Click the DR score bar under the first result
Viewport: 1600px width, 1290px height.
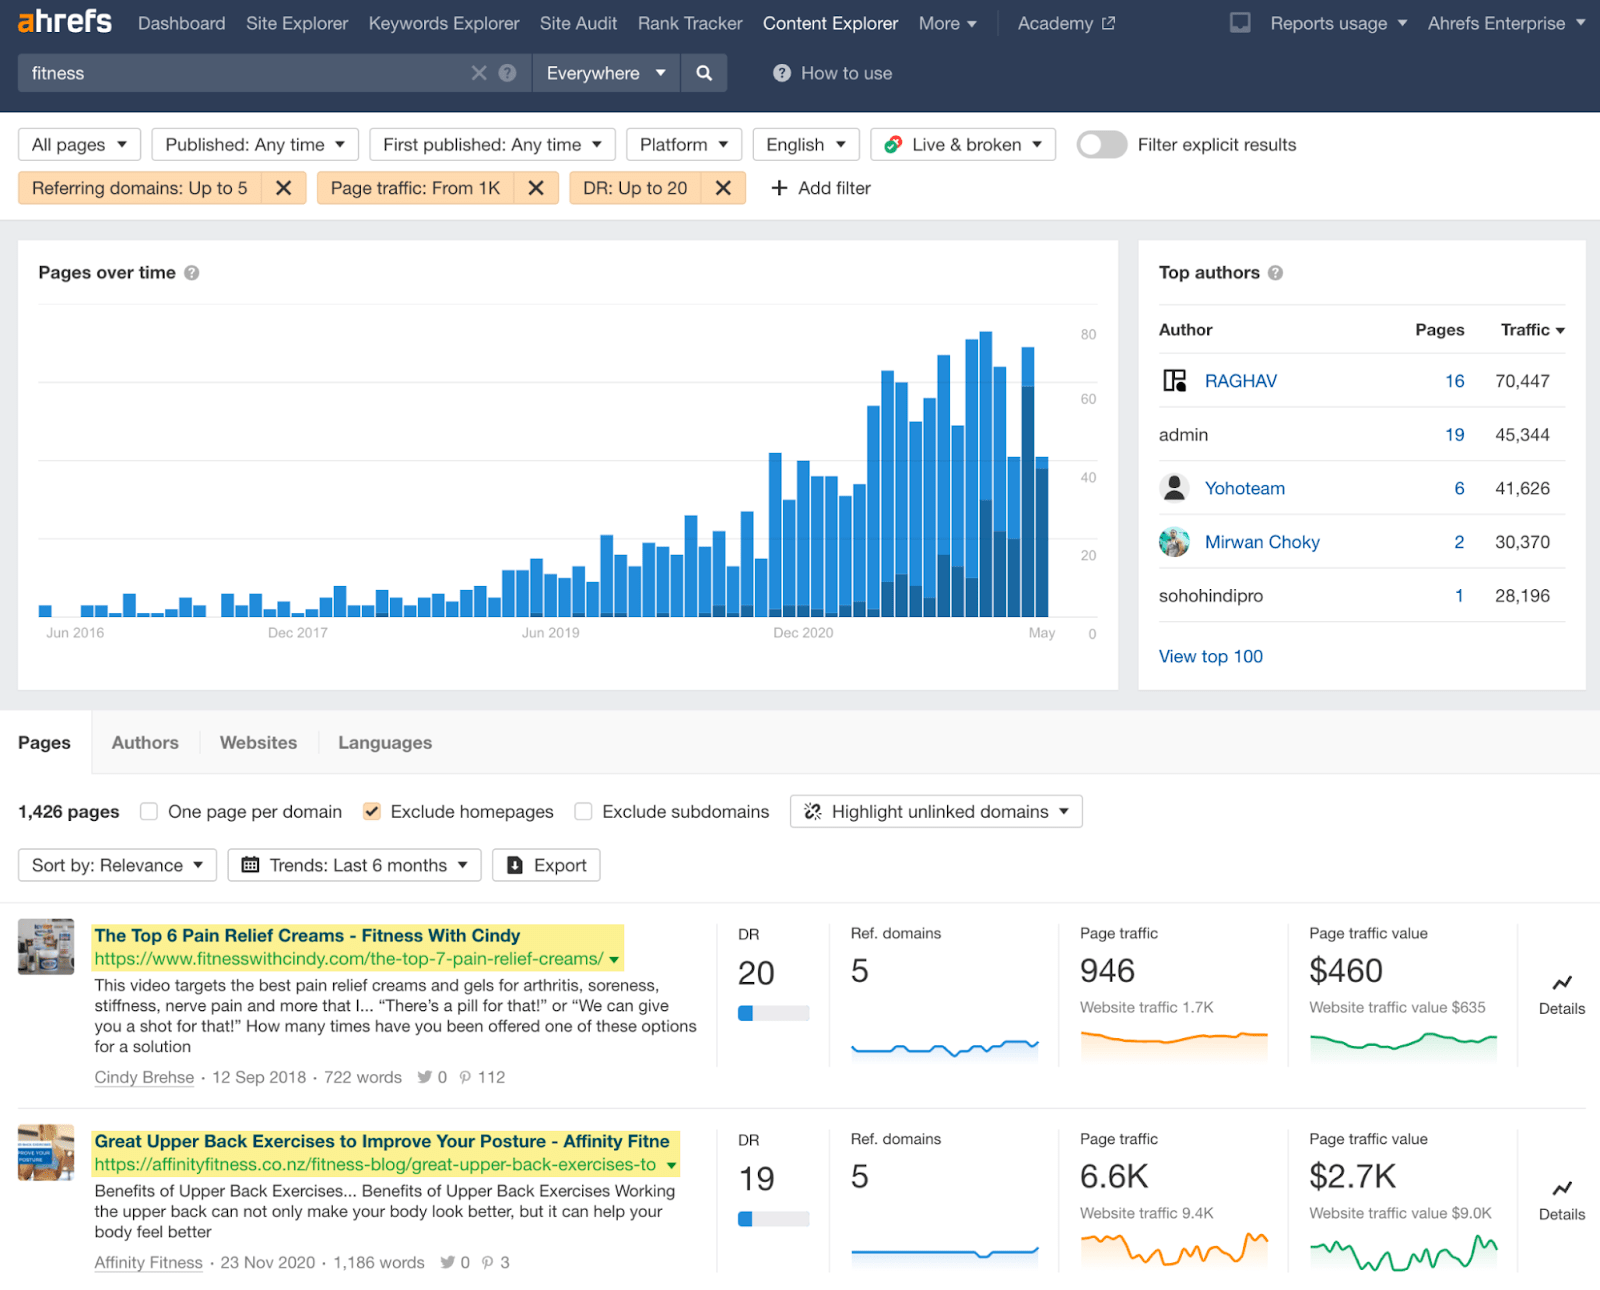point(773,1012)
